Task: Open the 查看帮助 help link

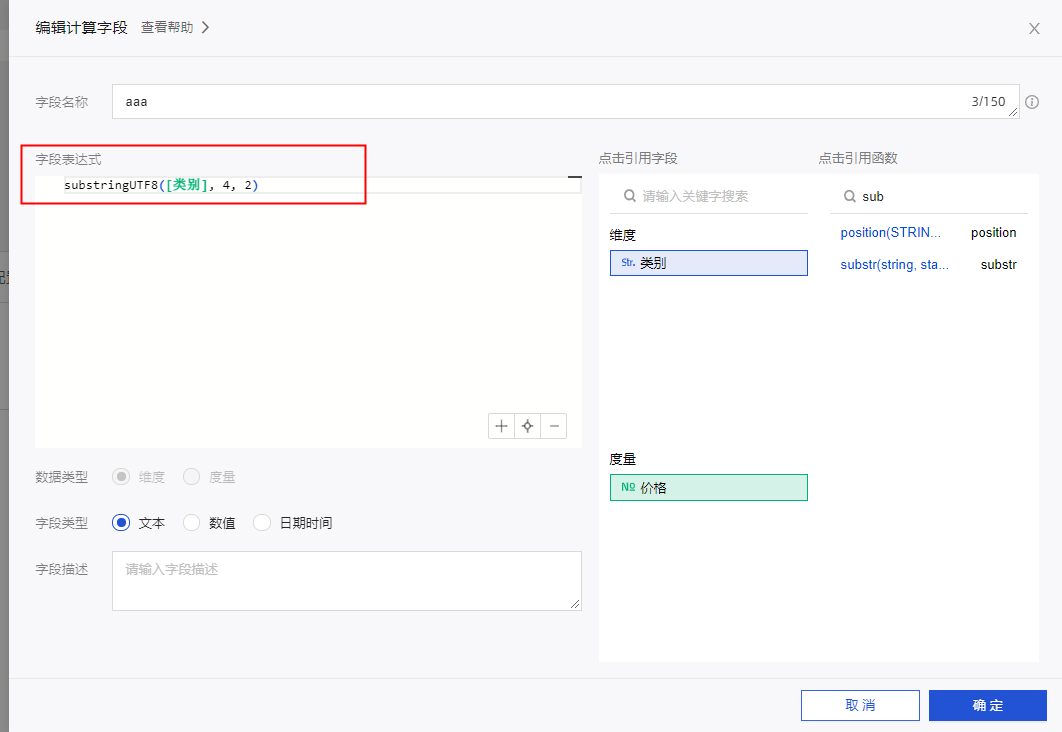Action: point(167,27)
